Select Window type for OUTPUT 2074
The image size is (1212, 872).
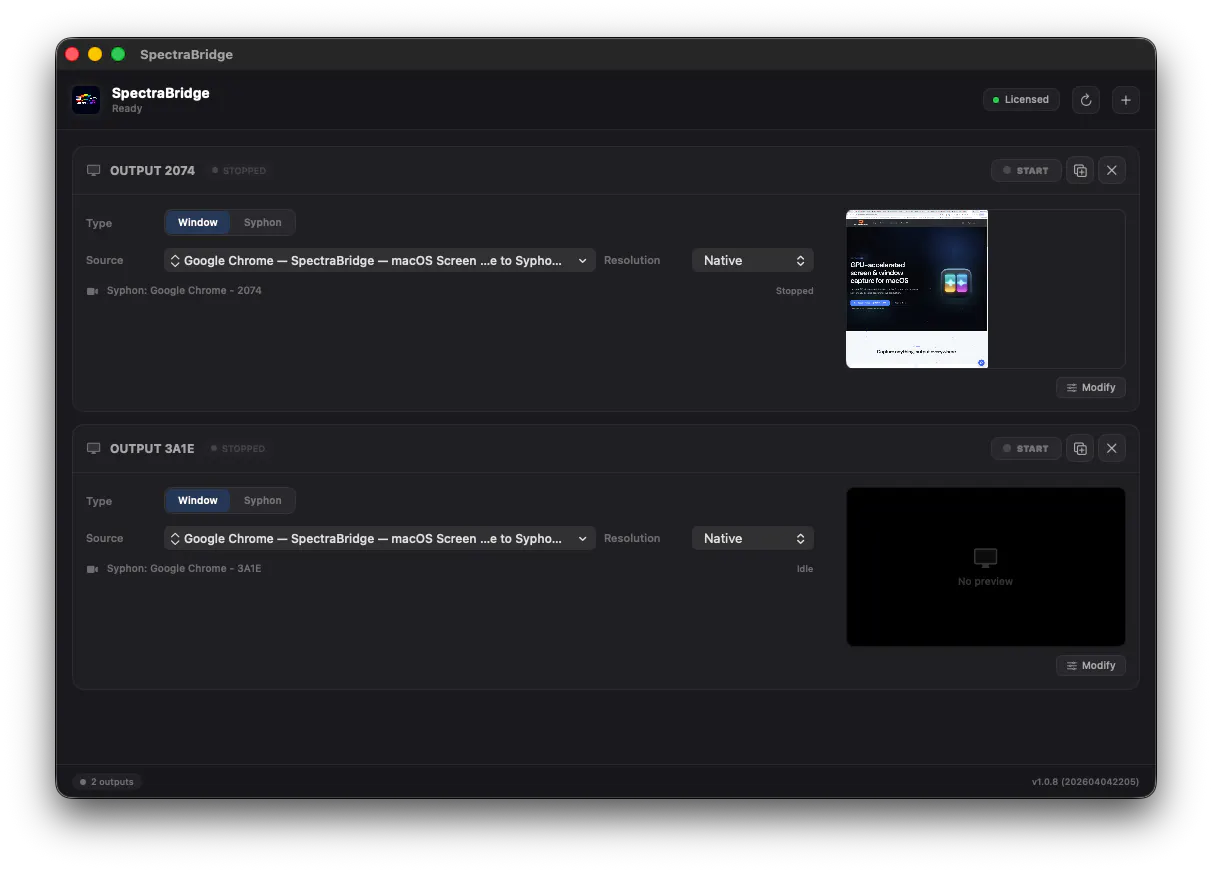198,223
